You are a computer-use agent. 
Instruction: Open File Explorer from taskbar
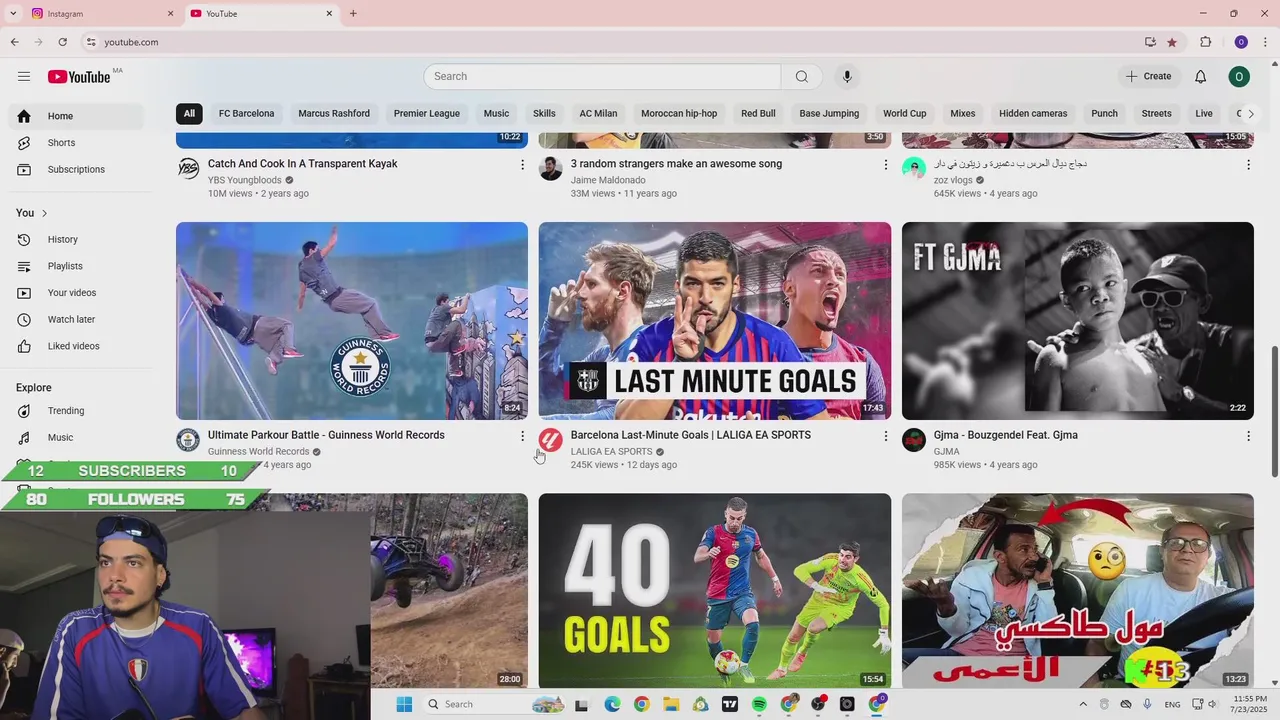click(670, 704)
